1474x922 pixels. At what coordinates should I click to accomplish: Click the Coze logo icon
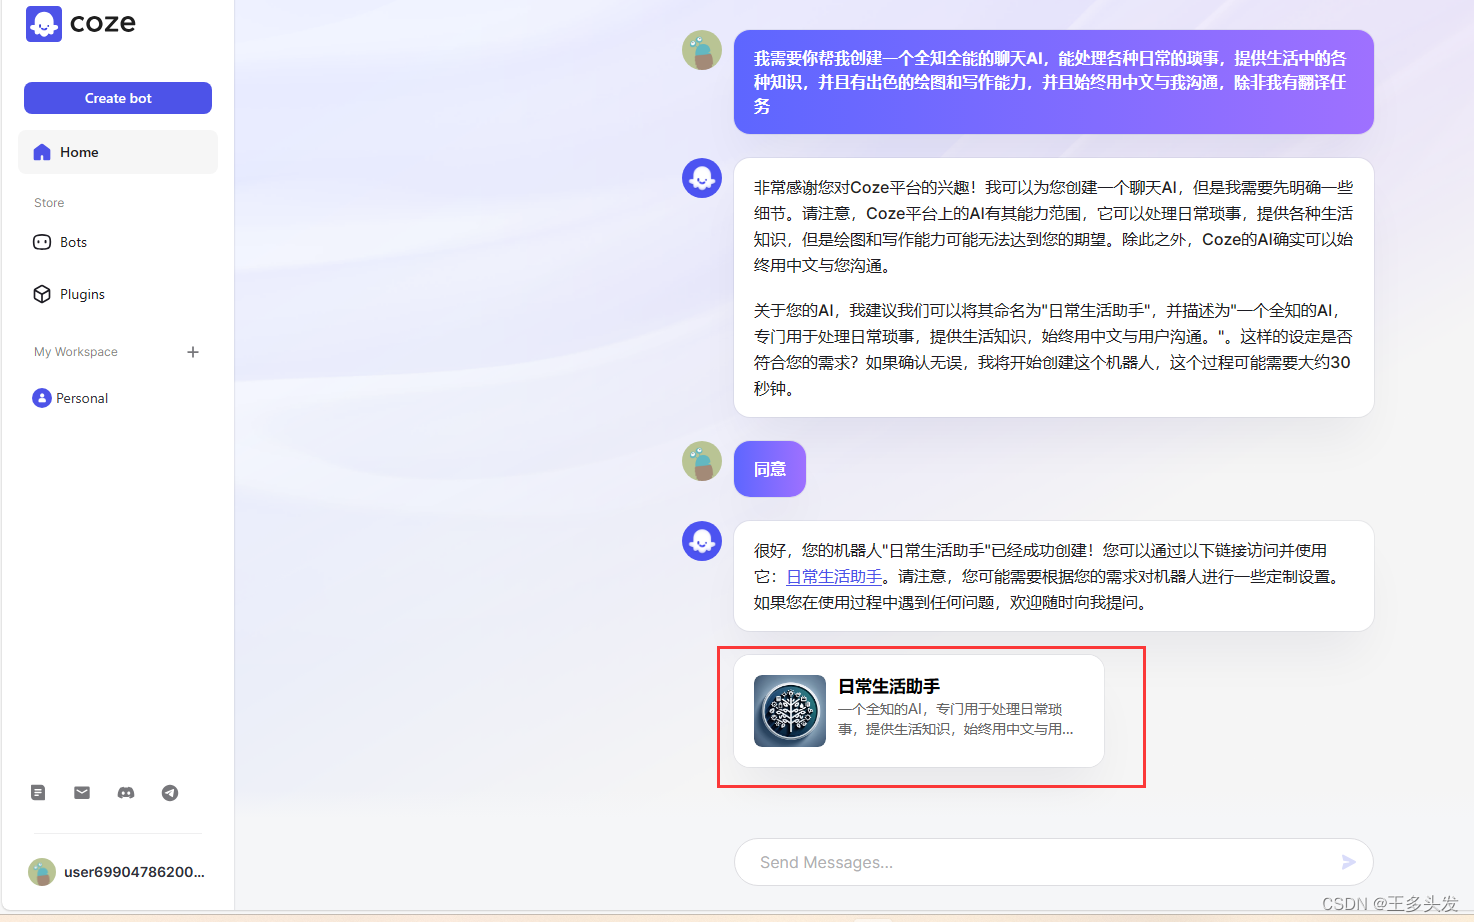[x=44, y=24]
